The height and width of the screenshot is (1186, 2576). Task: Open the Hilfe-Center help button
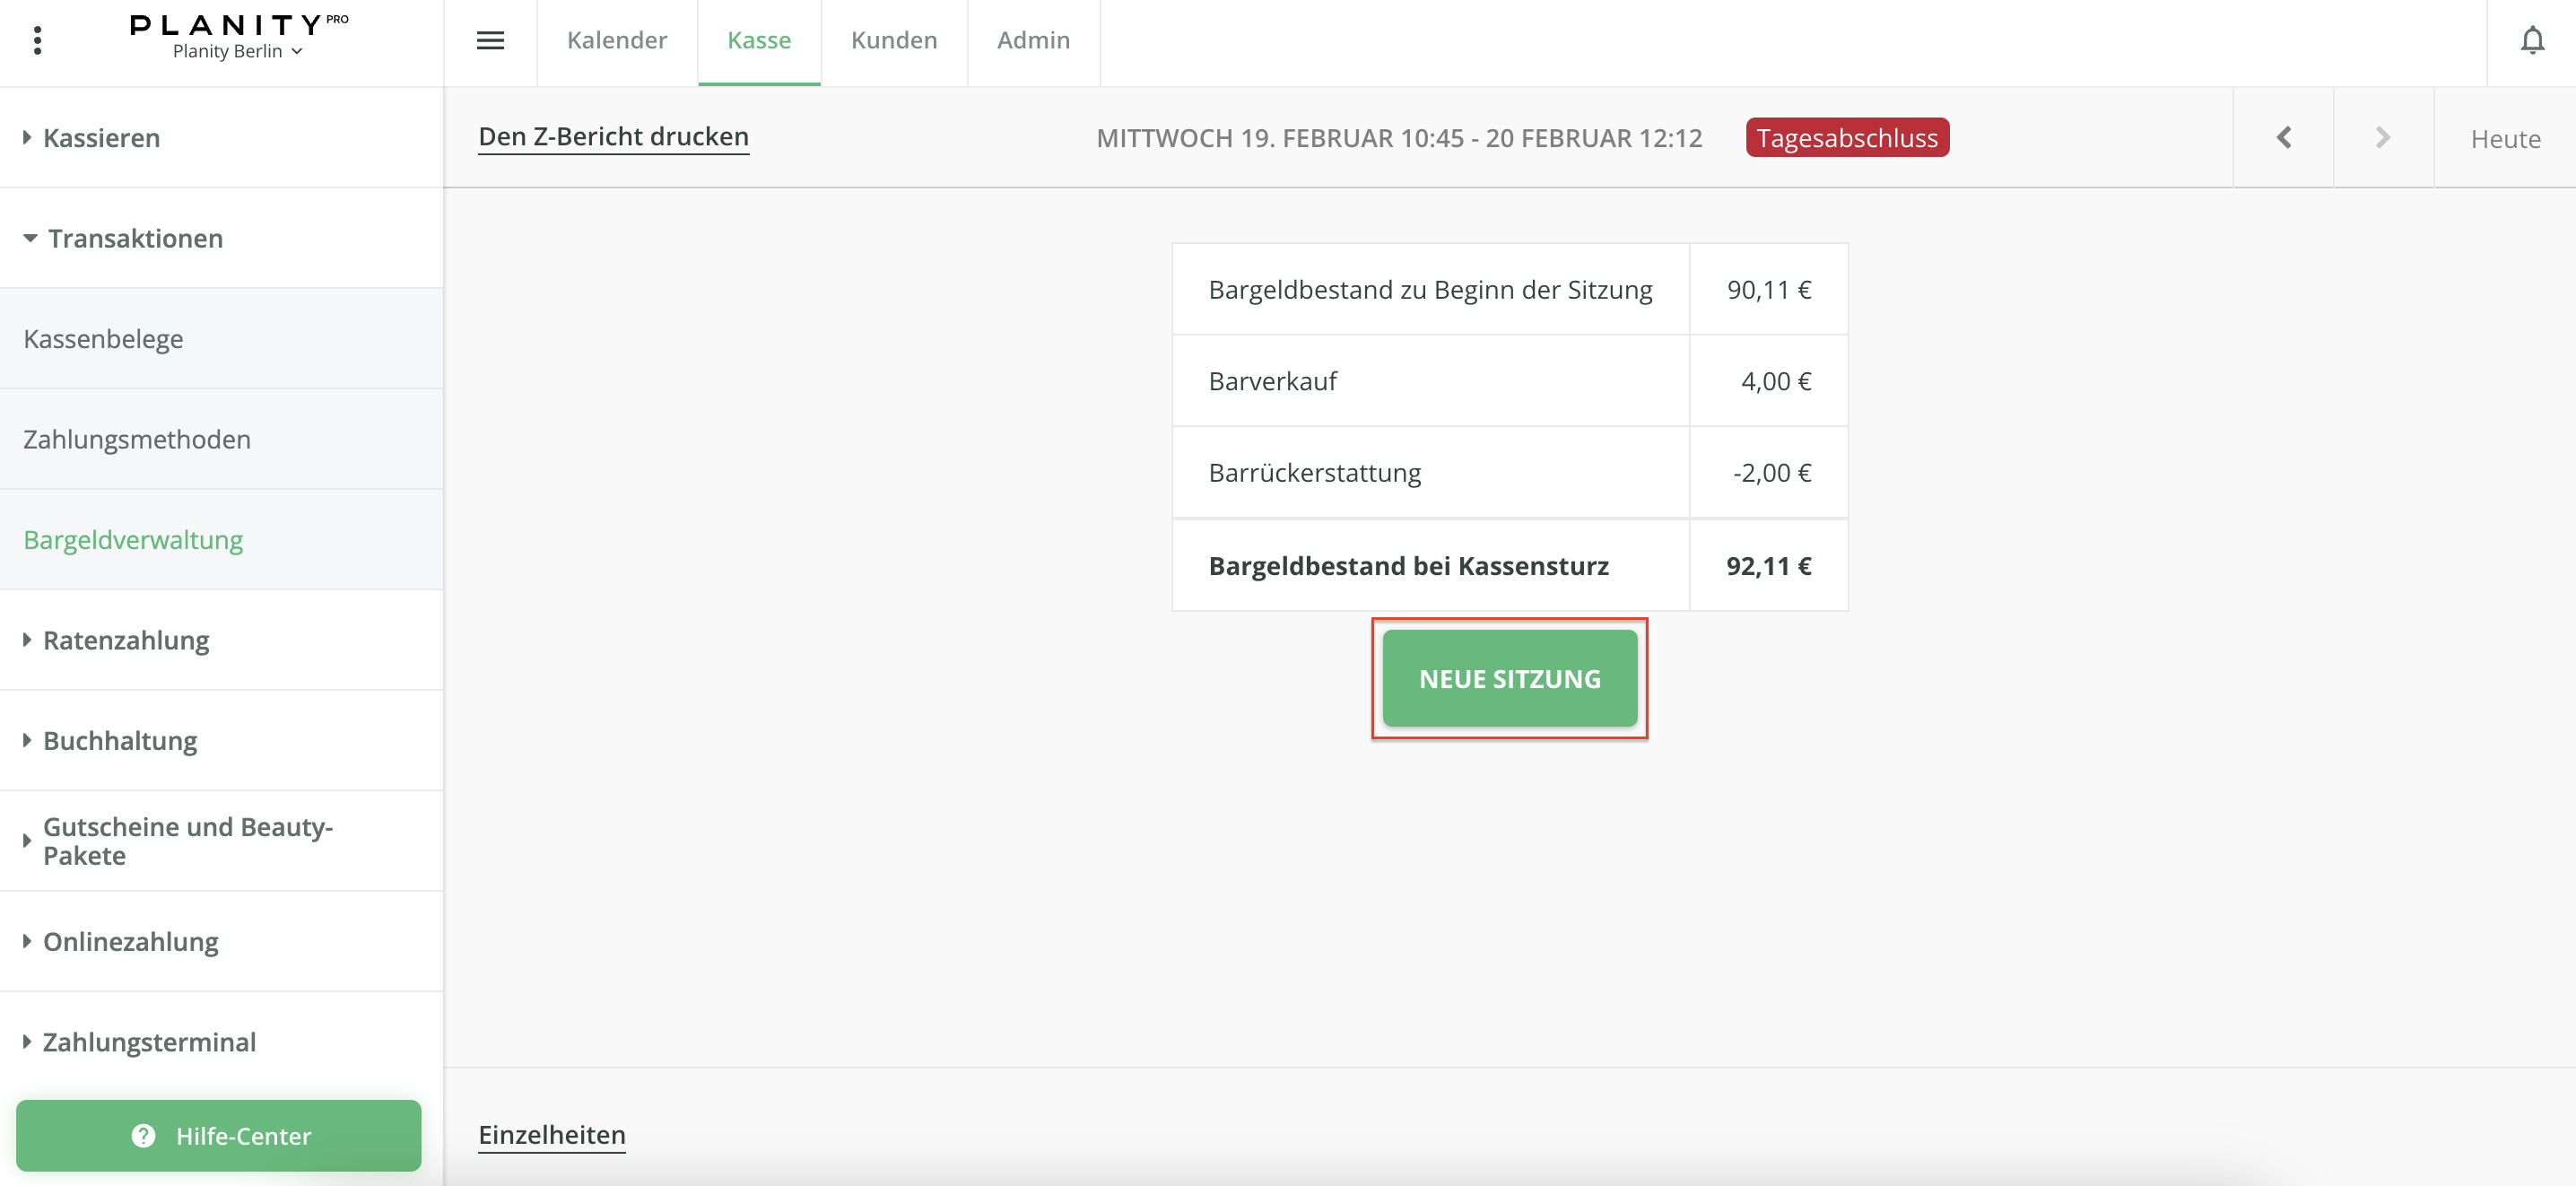point(219,1135)
